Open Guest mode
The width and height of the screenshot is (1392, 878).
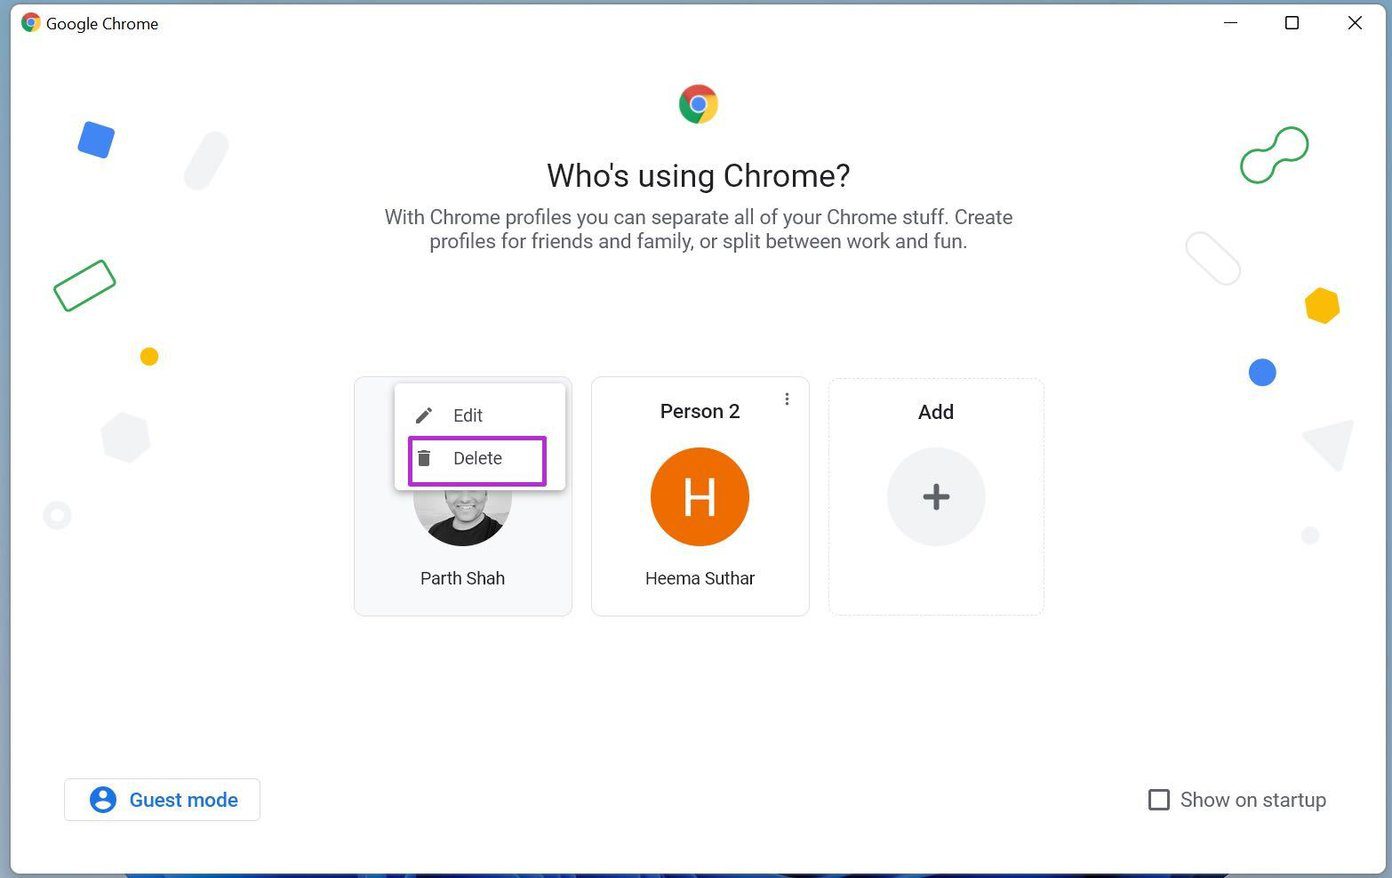tap(162, 800)
